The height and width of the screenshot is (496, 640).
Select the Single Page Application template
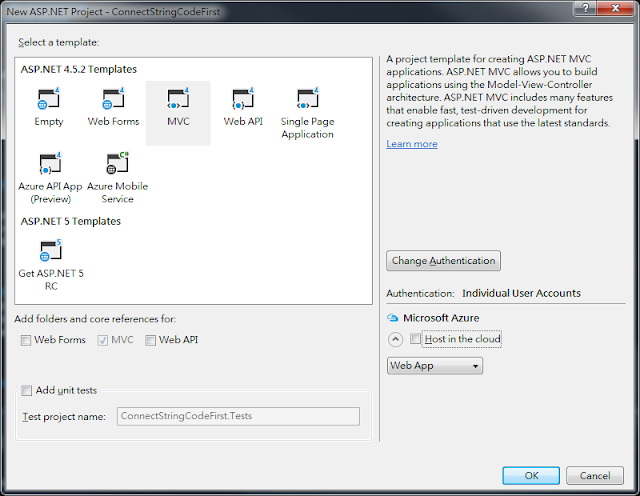307,113
